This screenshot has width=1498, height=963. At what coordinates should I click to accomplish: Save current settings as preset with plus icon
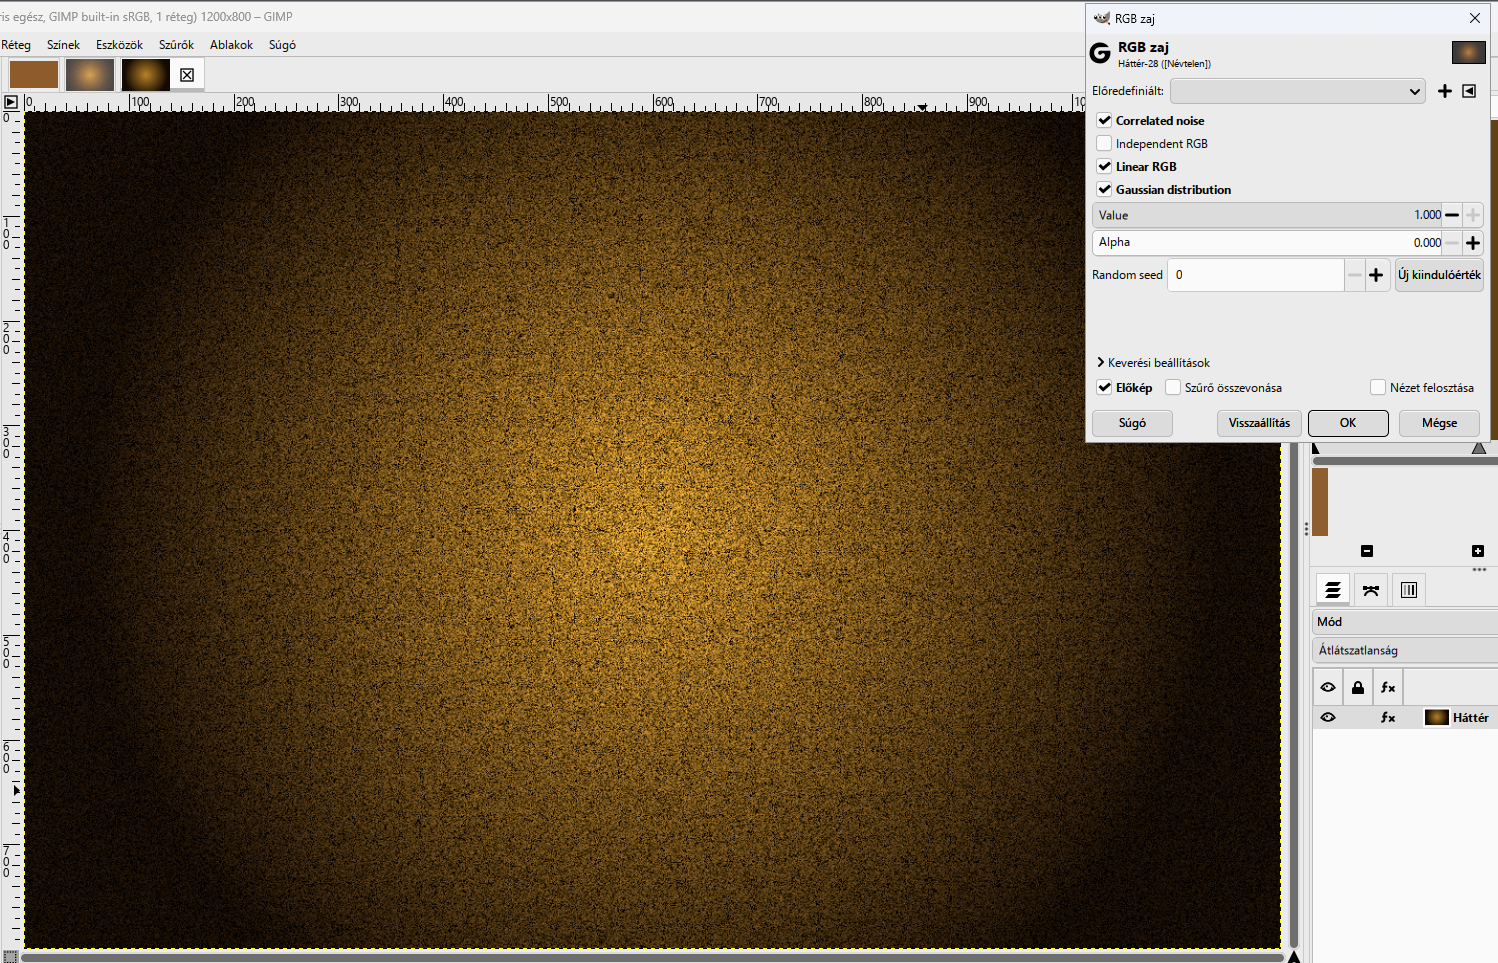click(1445, 91)
